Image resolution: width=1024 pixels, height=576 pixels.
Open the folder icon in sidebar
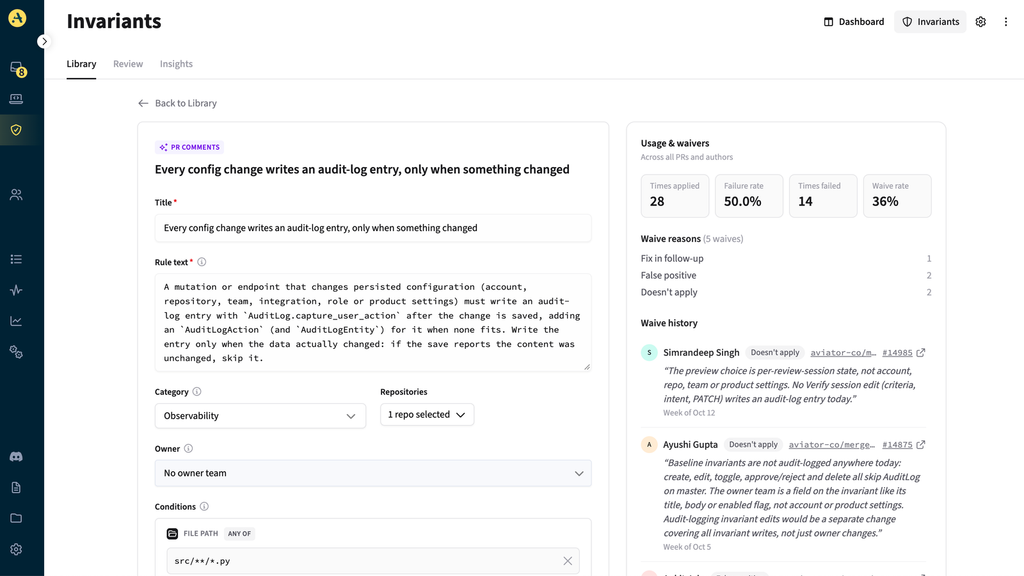pos(16,519)
